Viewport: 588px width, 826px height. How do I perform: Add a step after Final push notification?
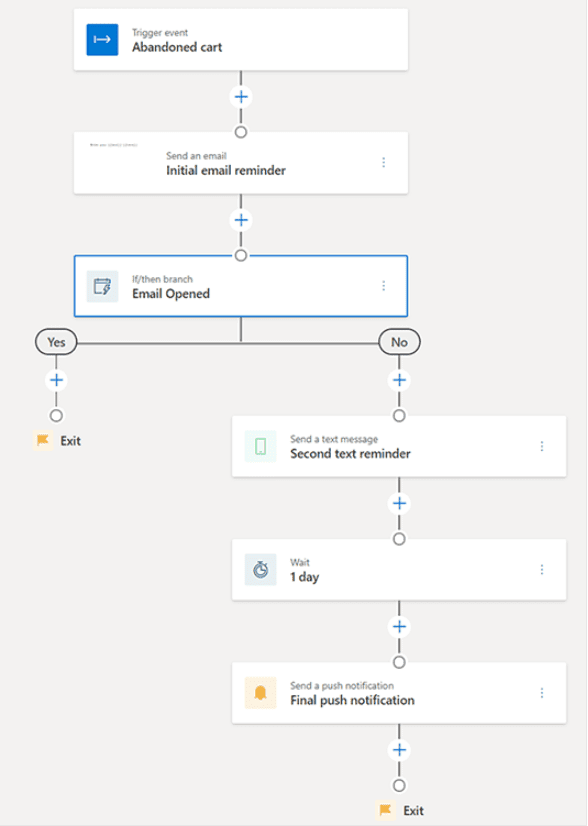(x=399, y=750)
